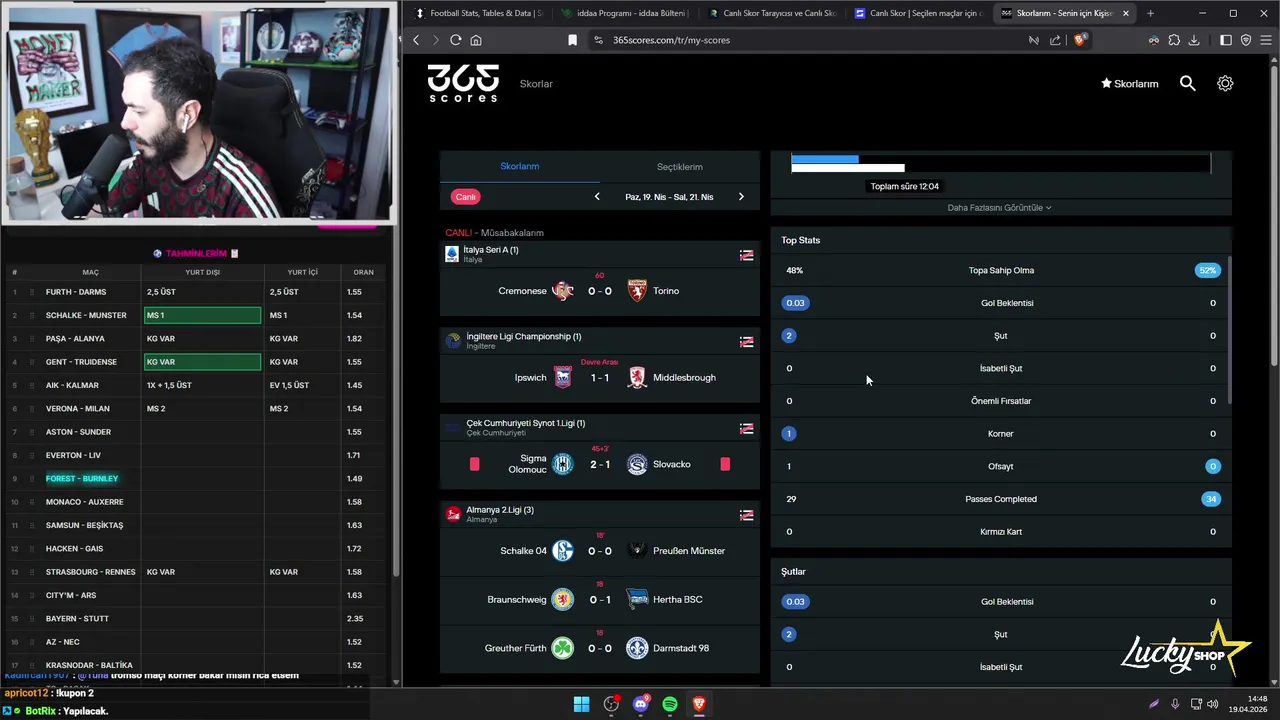Expand Daha Fazlasını Görüntüle
1280x720 pixels.
(x=999, y=208)
